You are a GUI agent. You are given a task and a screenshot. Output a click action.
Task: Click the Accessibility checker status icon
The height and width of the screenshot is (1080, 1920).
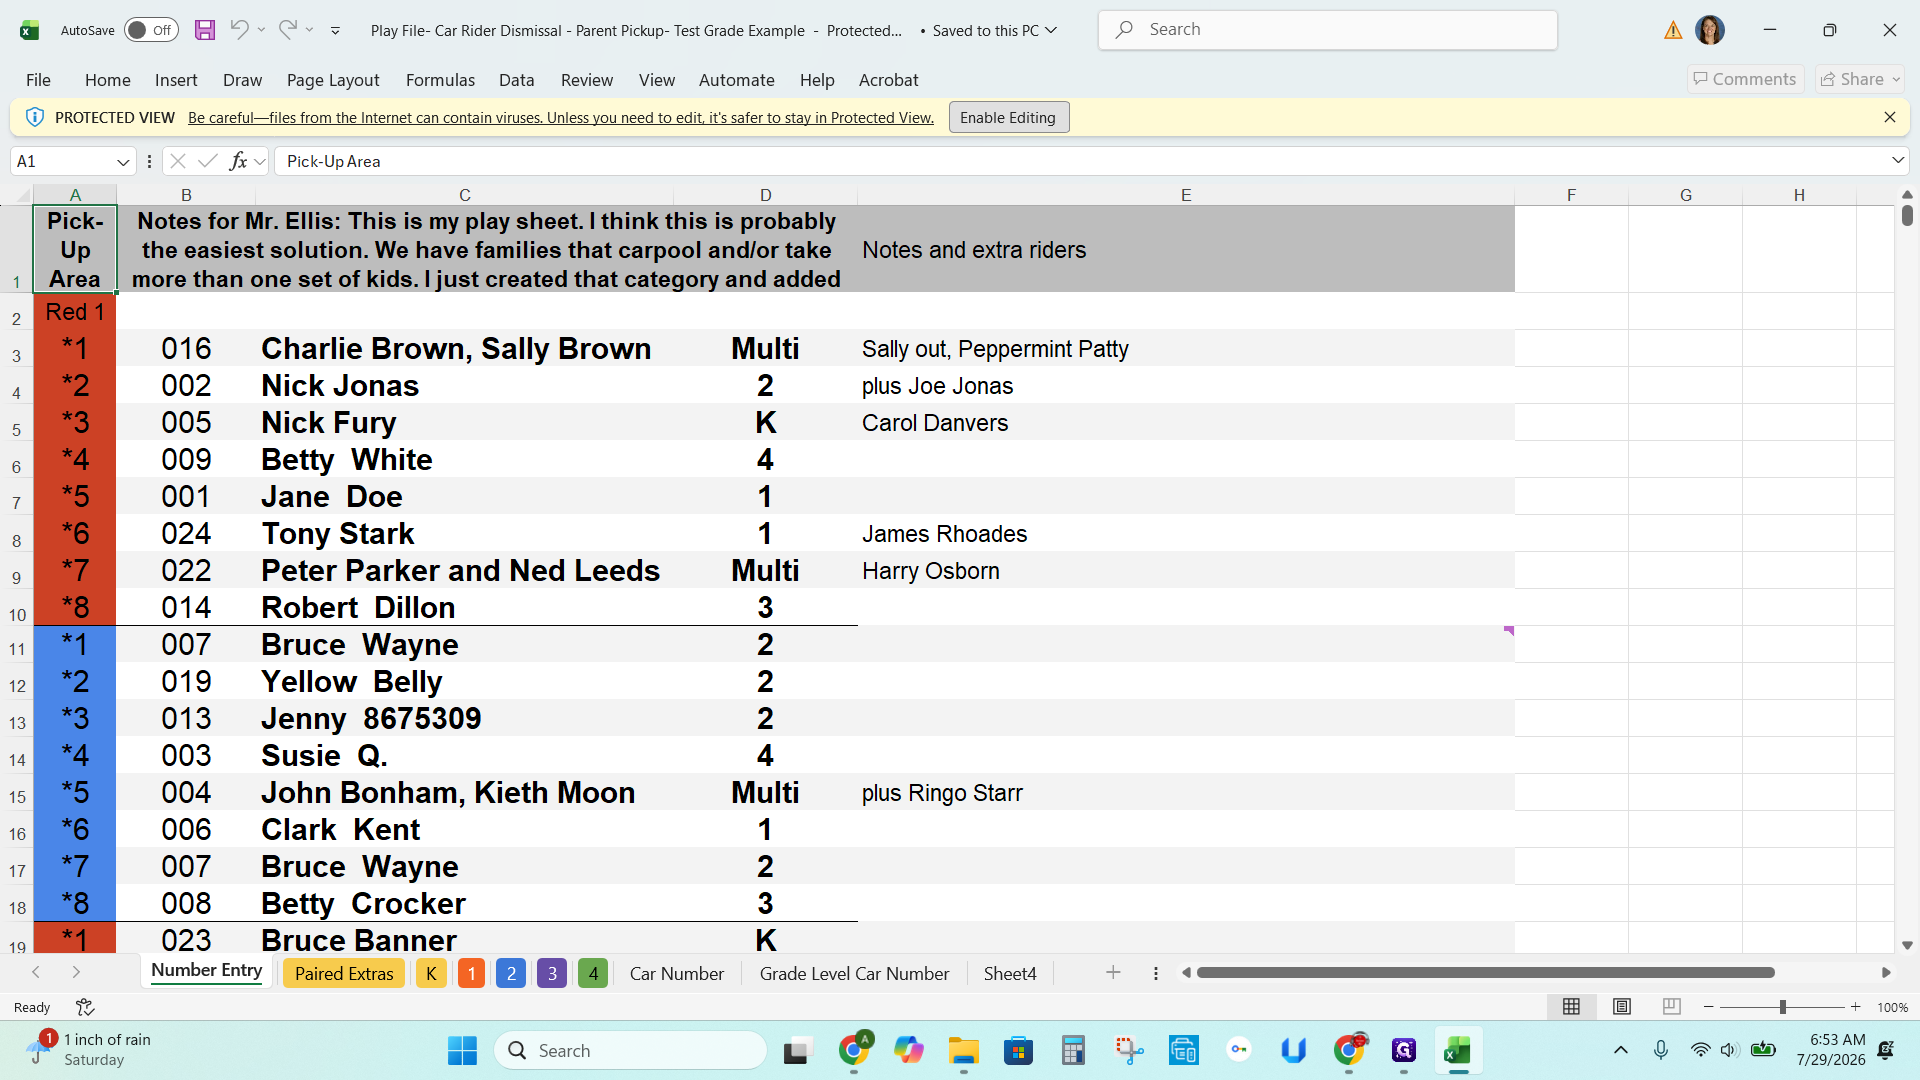pyautogui.click(x=85, y=1007)
